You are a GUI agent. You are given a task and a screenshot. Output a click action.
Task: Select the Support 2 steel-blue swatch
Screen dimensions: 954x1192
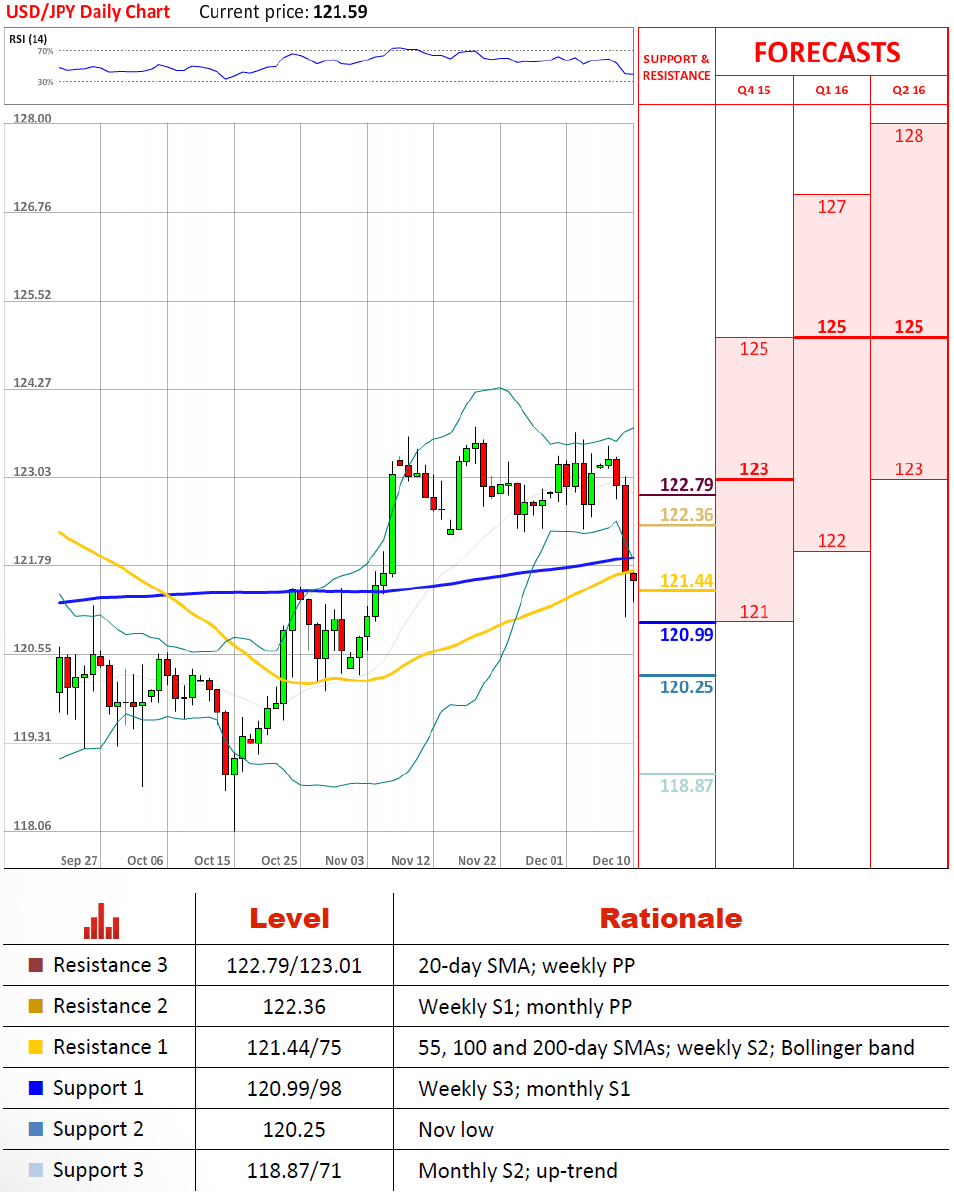point(36,1129)
